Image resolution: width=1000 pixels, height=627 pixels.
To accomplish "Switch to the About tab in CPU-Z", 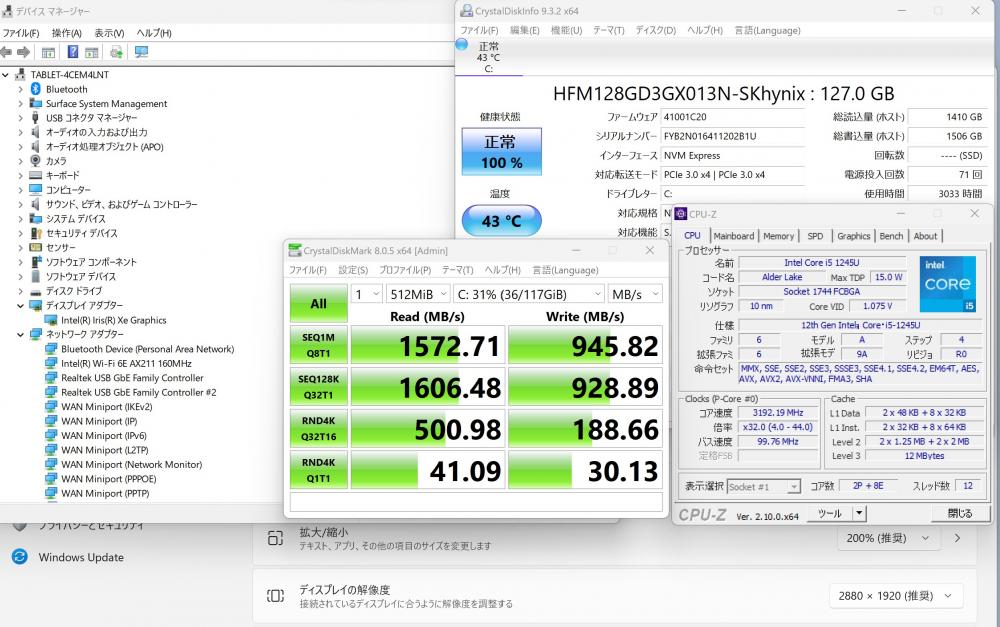I will pos(925,236).
